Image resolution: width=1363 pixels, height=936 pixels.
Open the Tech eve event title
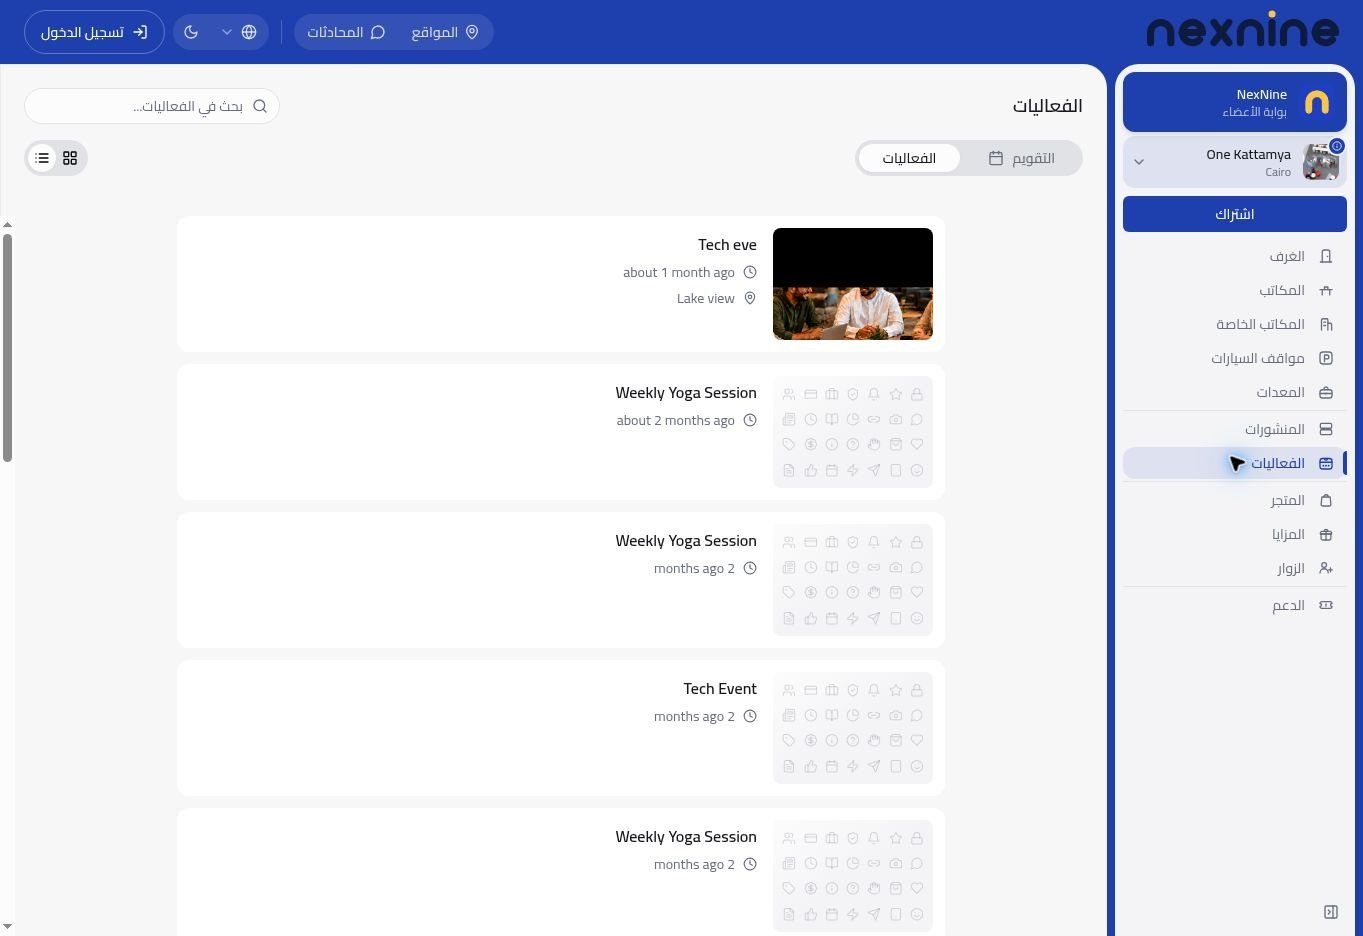pyautogui.click(x=727, y=244)
